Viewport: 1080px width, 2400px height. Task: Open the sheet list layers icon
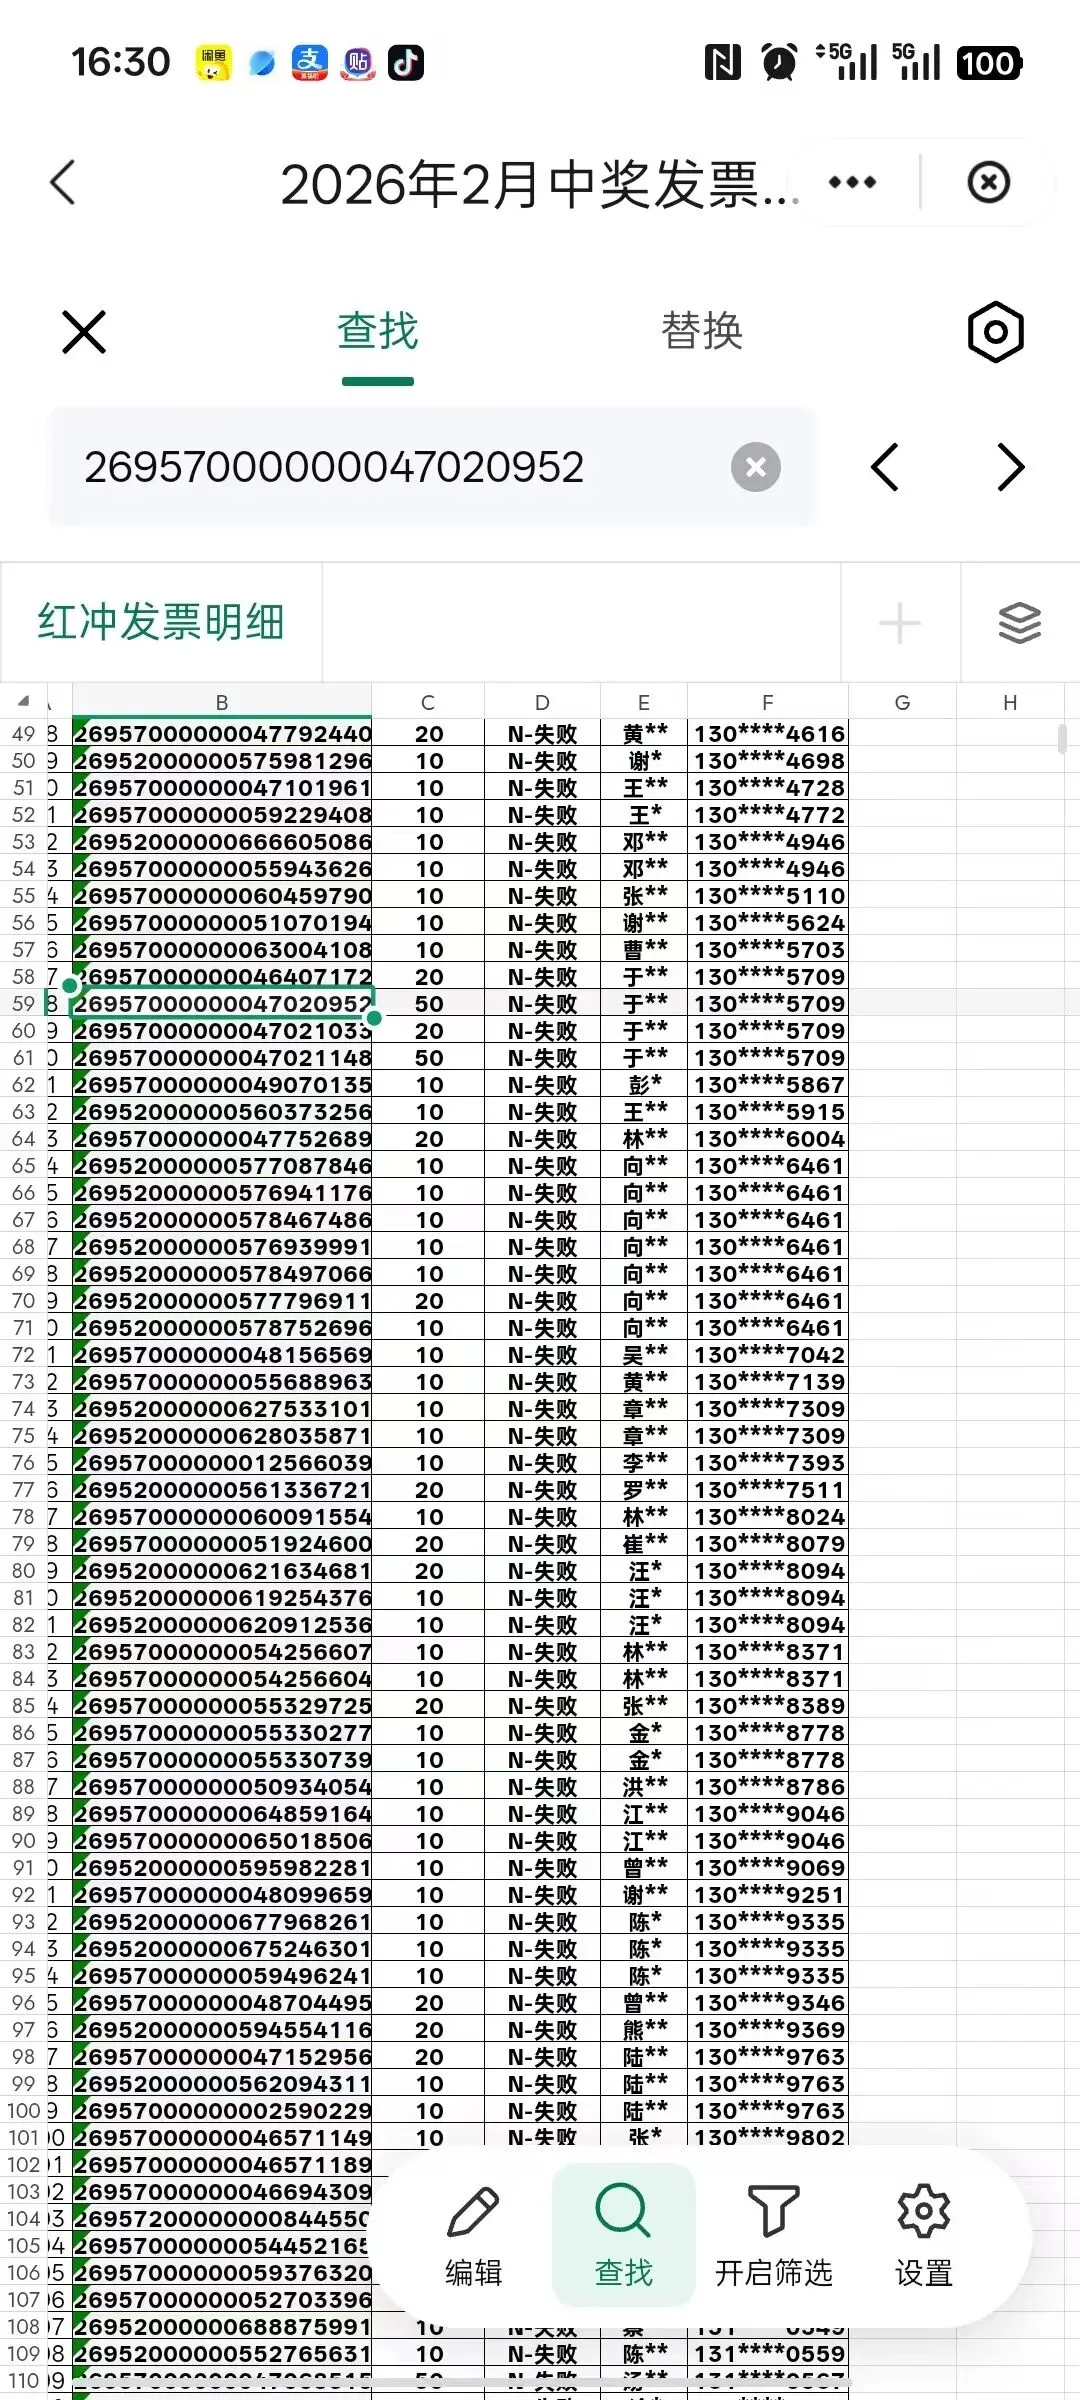pos(1020,624)
